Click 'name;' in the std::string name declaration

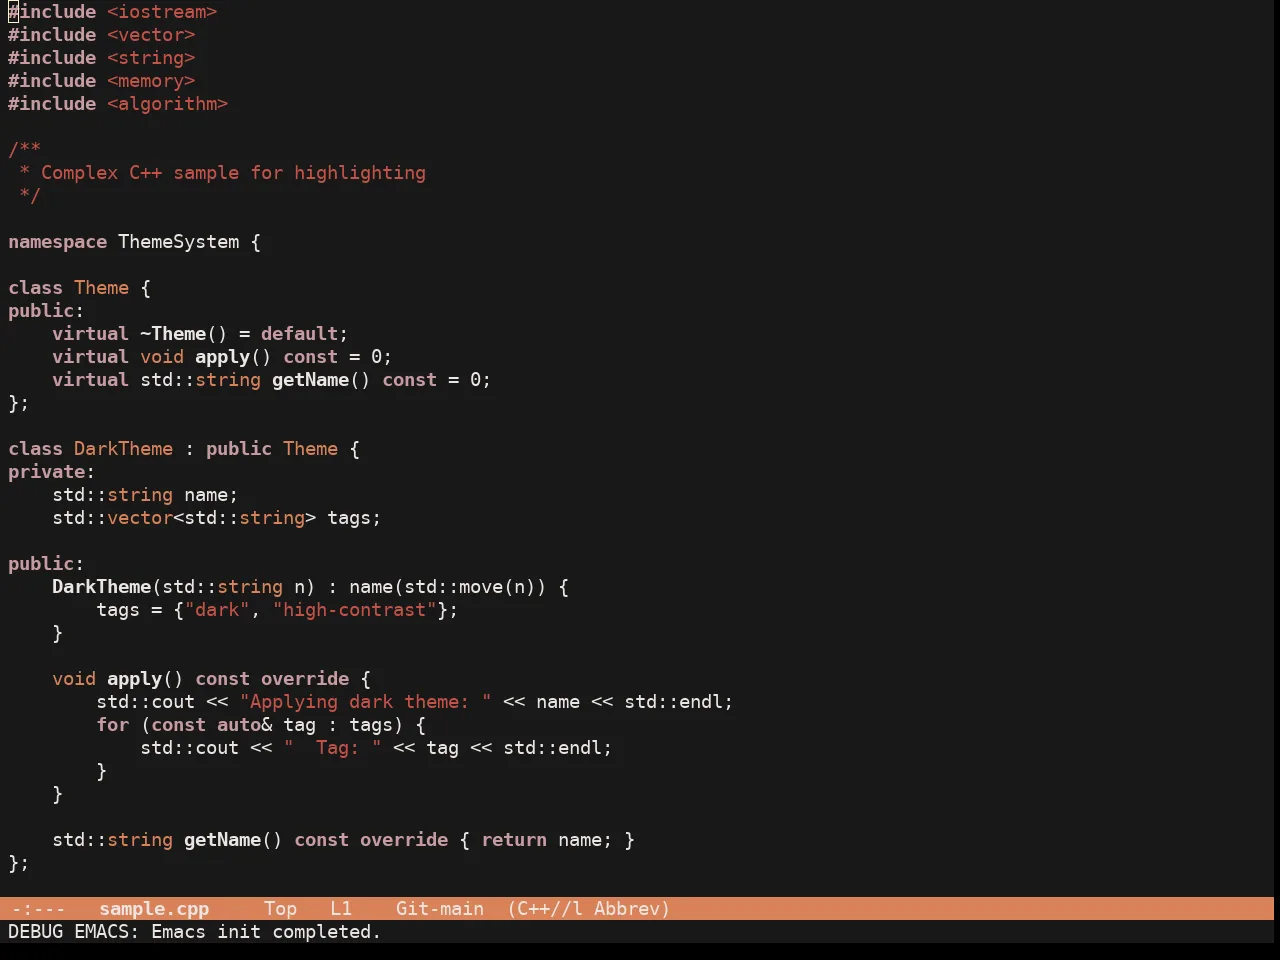tap(212, 495)
